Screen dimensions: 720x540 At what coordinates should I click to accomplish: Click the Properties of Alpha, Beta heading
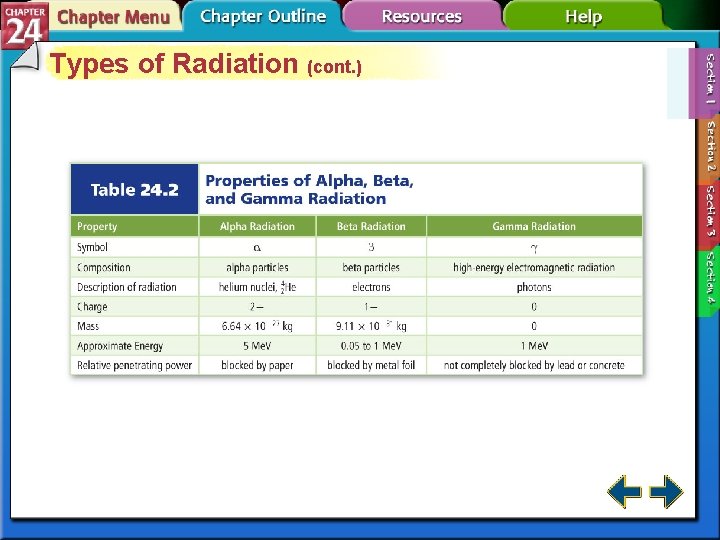309,189
